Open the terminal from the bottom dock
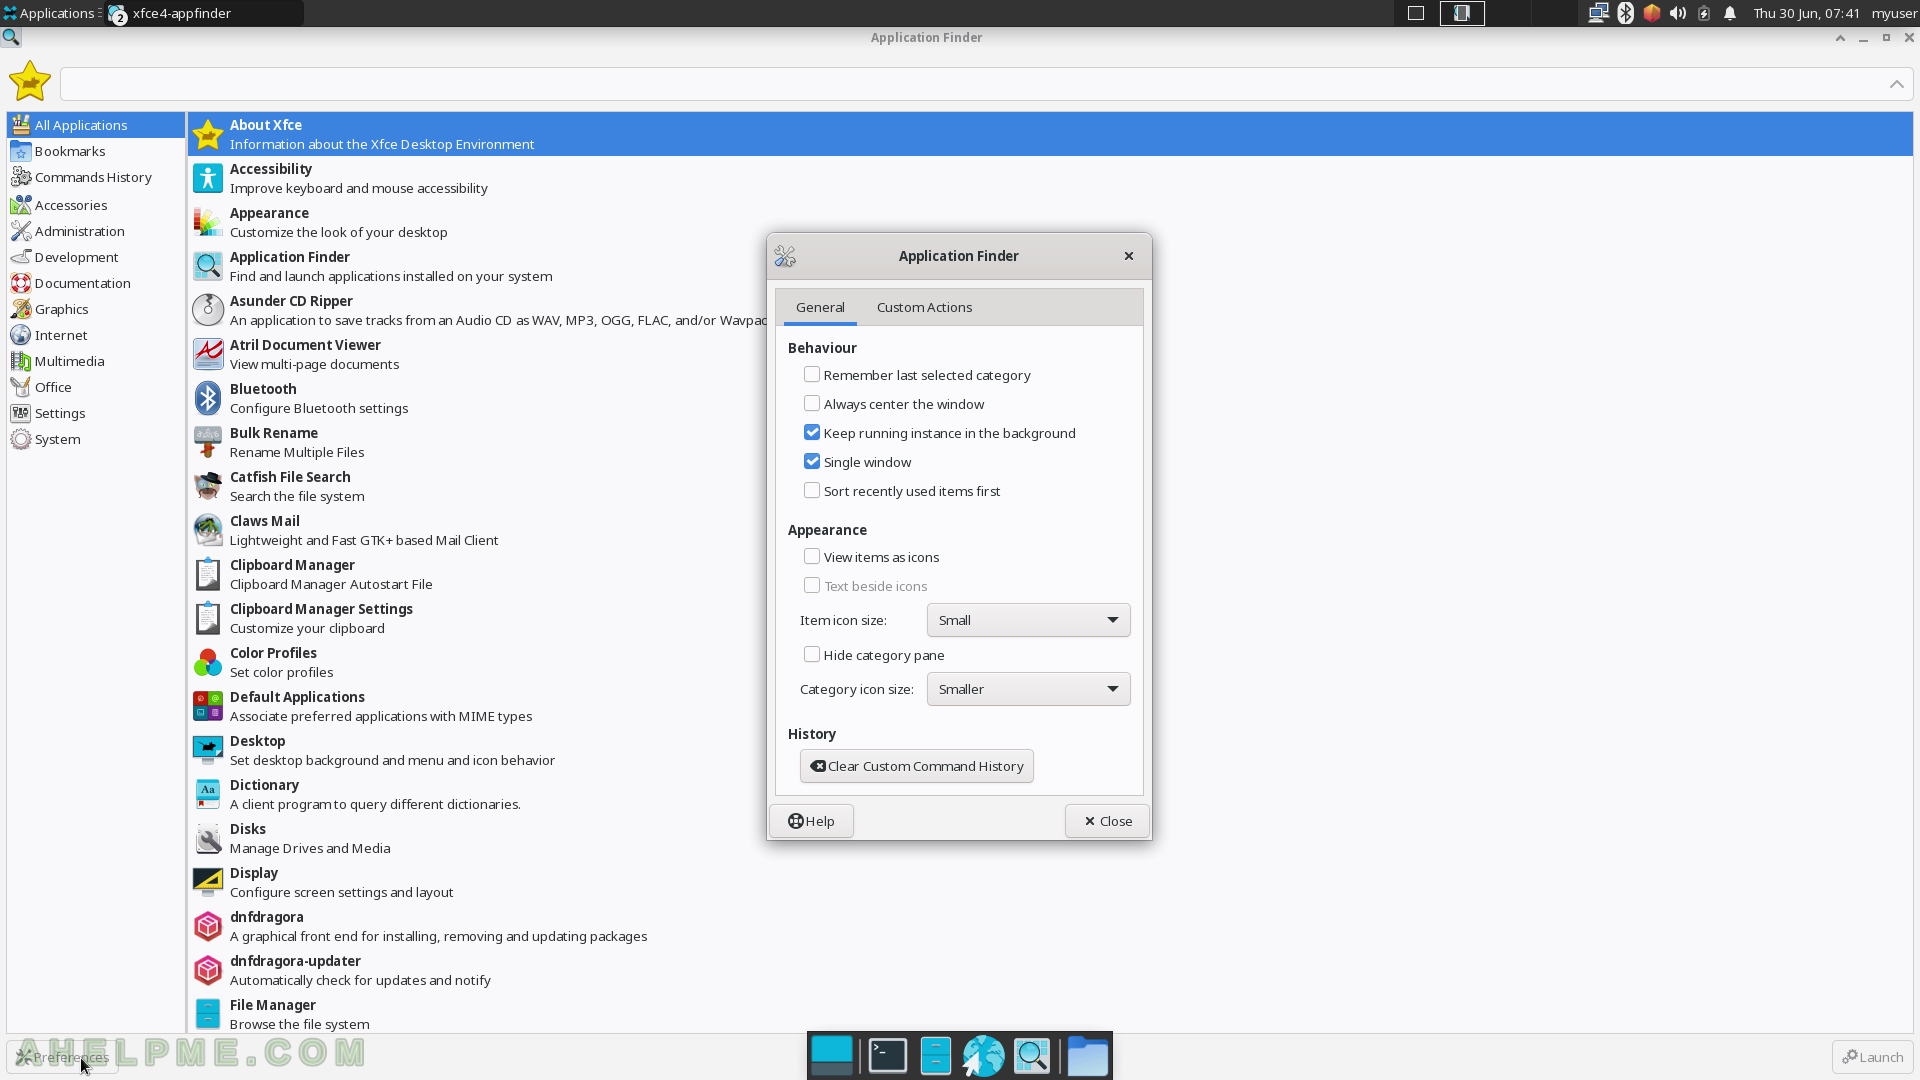The image size is (1920, 1080). (x=888, y=1056)
